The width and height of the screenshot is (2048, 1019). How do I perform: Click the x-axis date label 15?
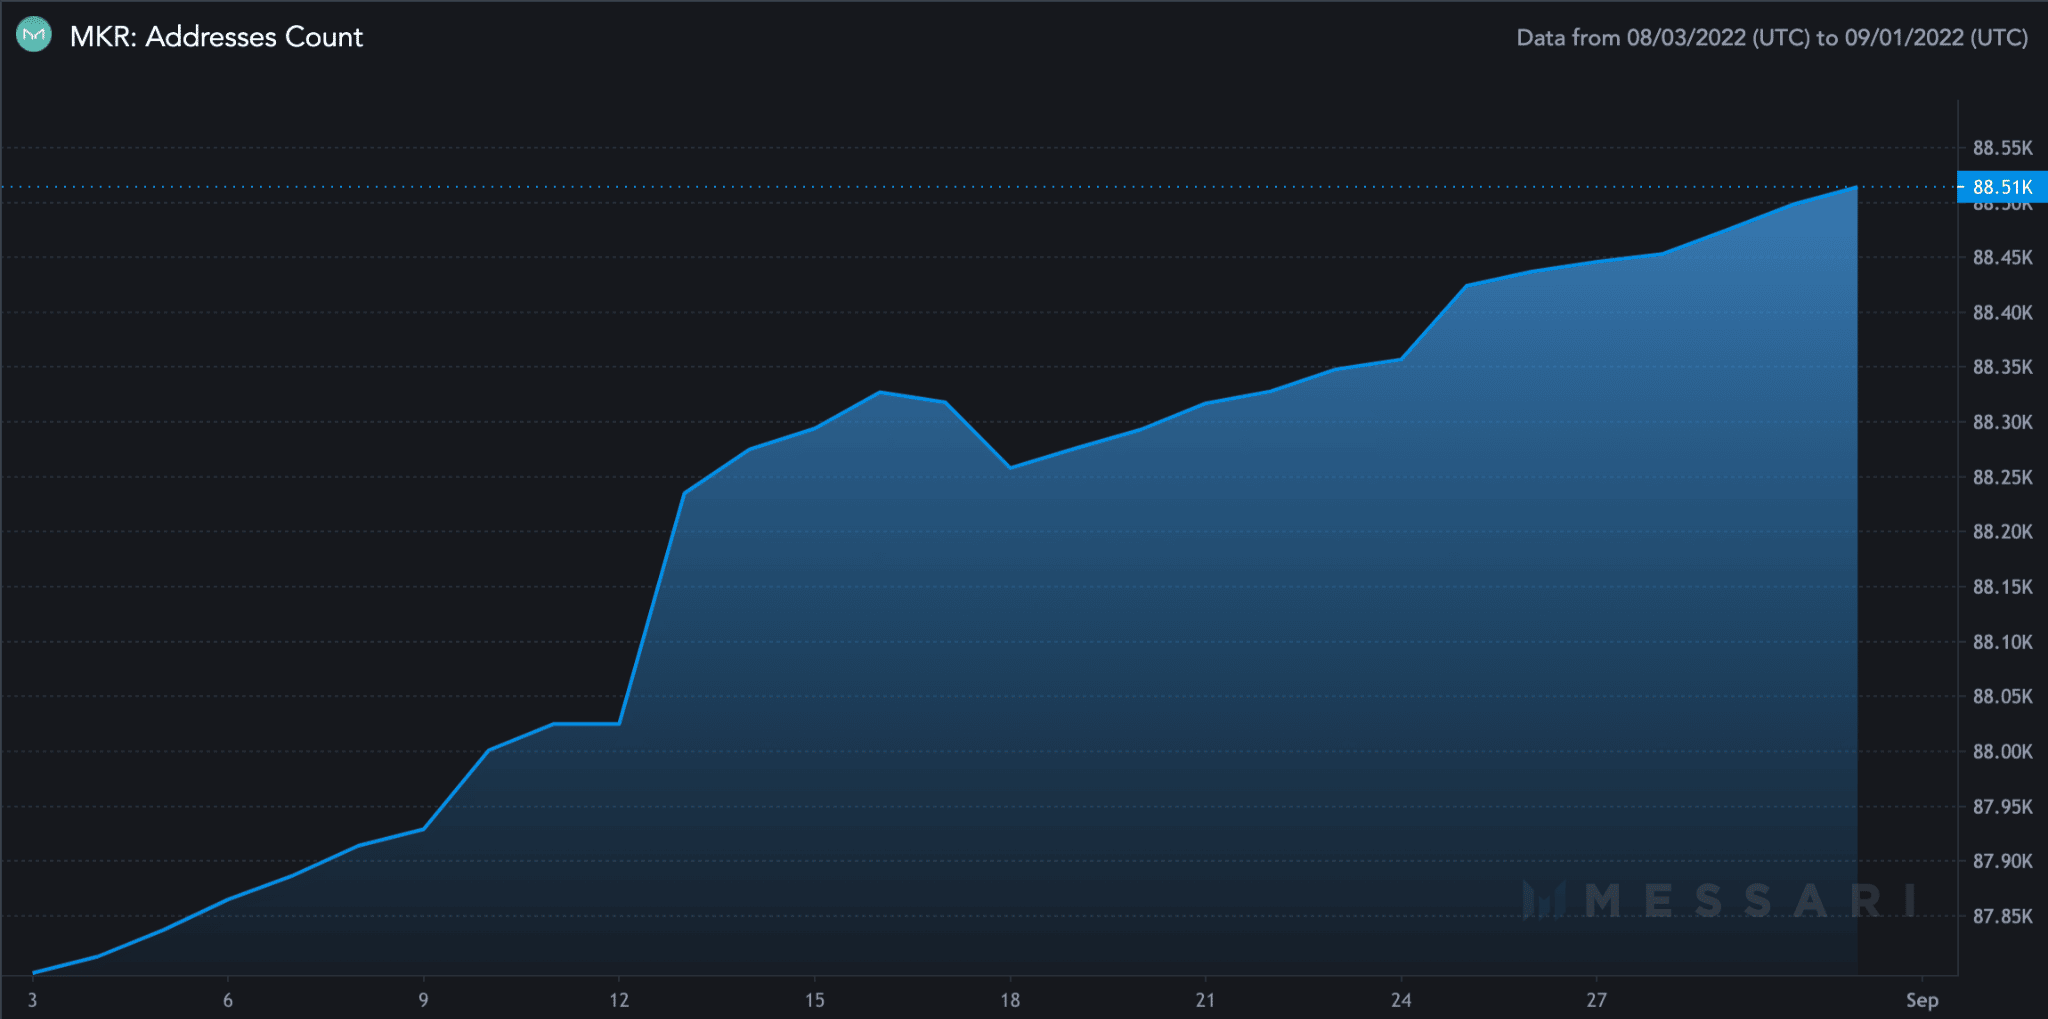pos(815,1000)
